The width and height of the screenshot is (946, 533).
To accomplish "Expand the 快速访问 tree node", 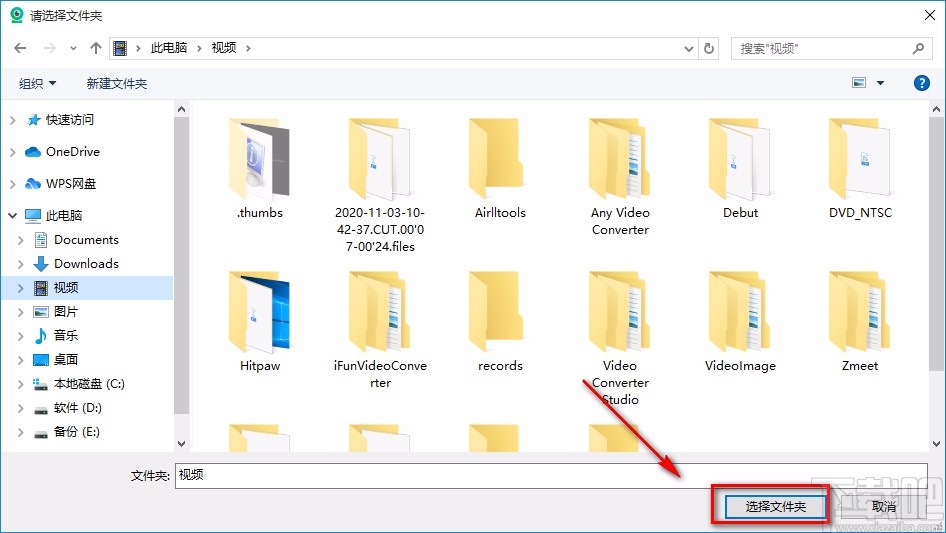I will tap(13, 120).
